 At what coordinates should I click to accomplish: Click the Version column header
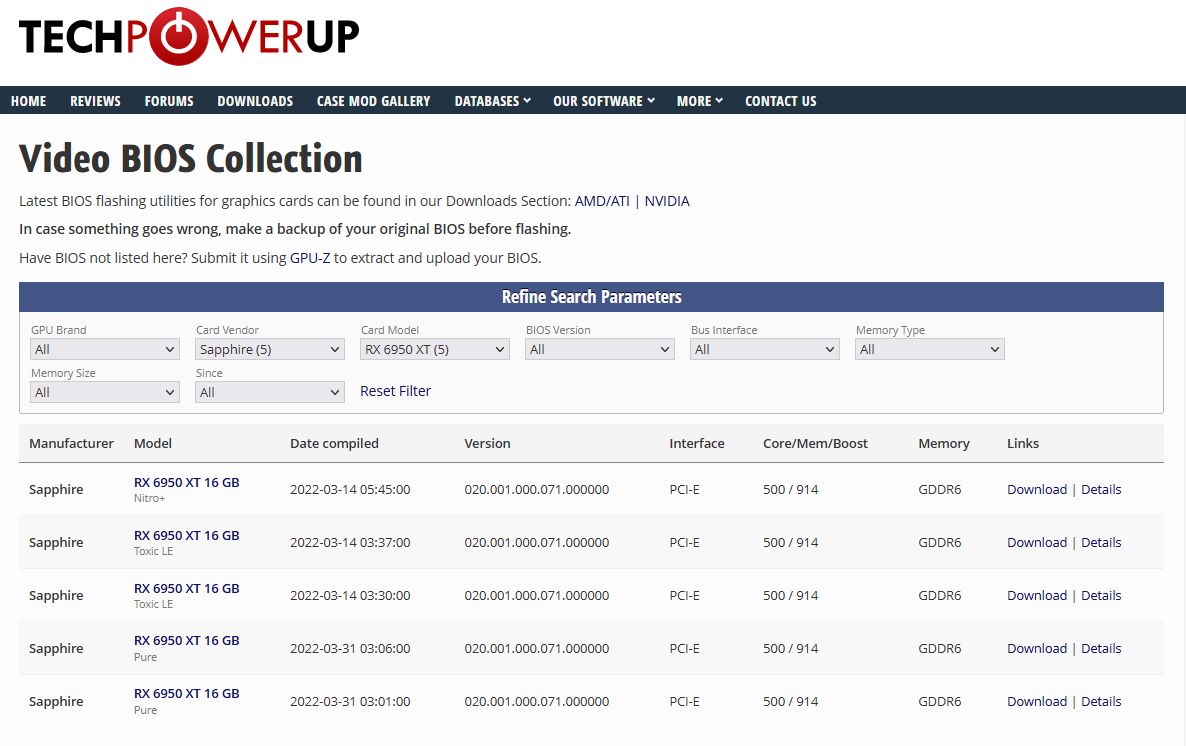point(487,443)
